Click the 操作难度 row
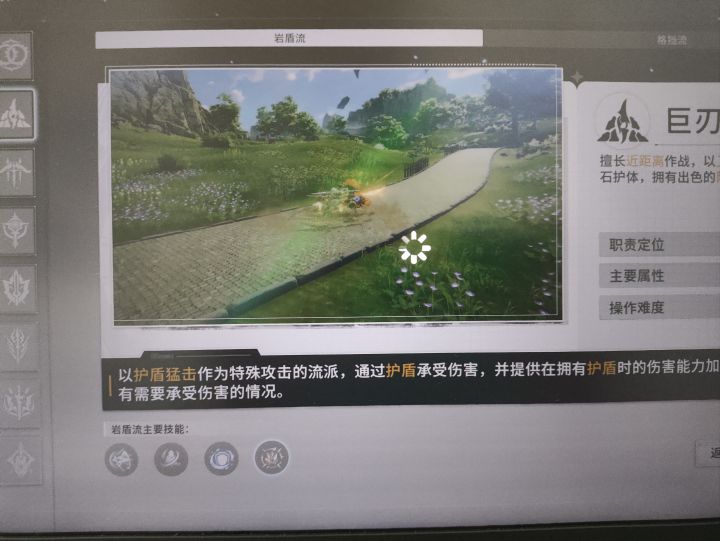The image size is (720, 541). point(659,307)
